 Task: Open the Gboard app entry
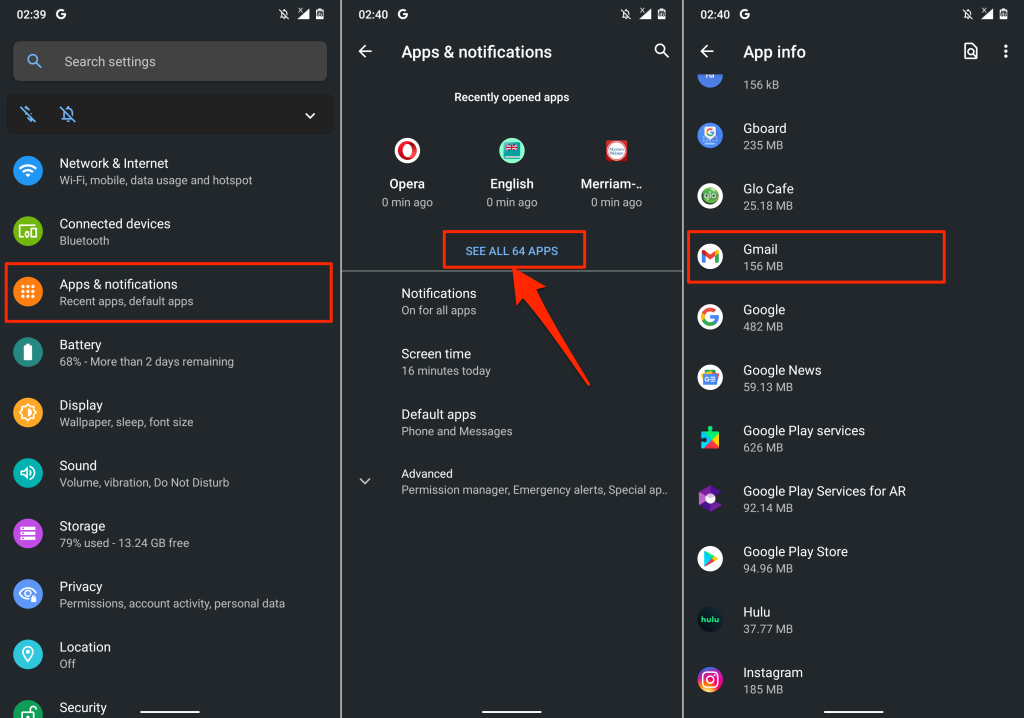765,137
